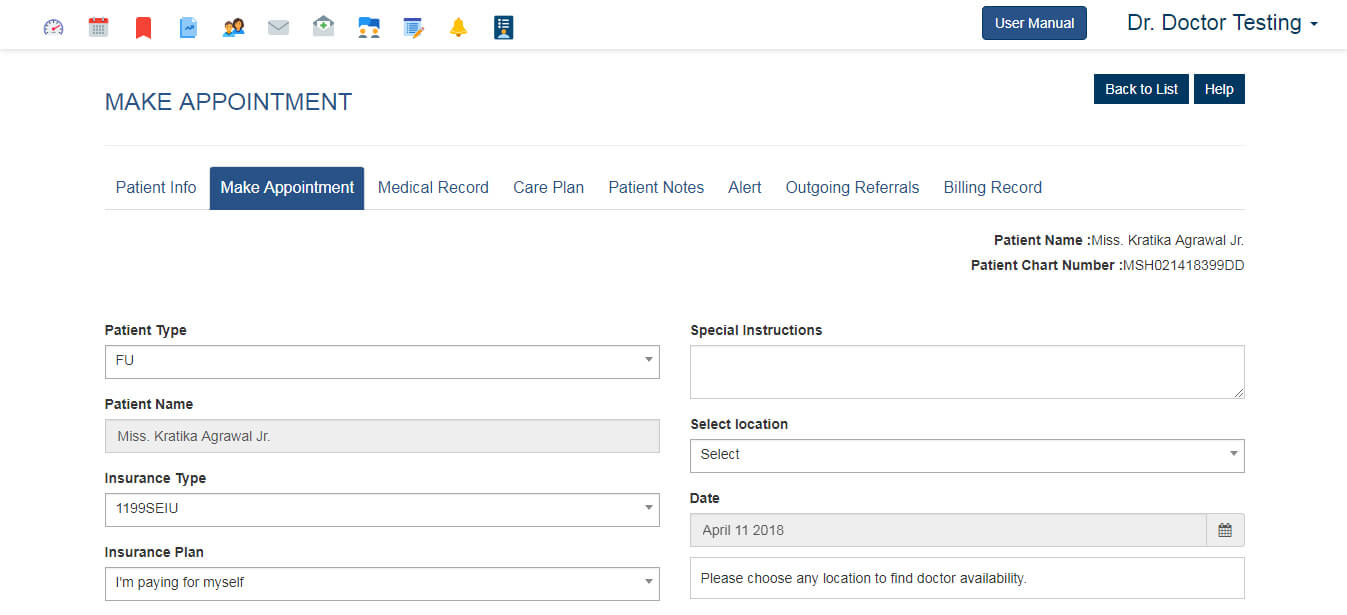Image resolution: width=1347 pixels, height=615 pixels.
Task: Open the calendar picker beside the Date field
Action: pyautogui.click(x=1225, y=530)
